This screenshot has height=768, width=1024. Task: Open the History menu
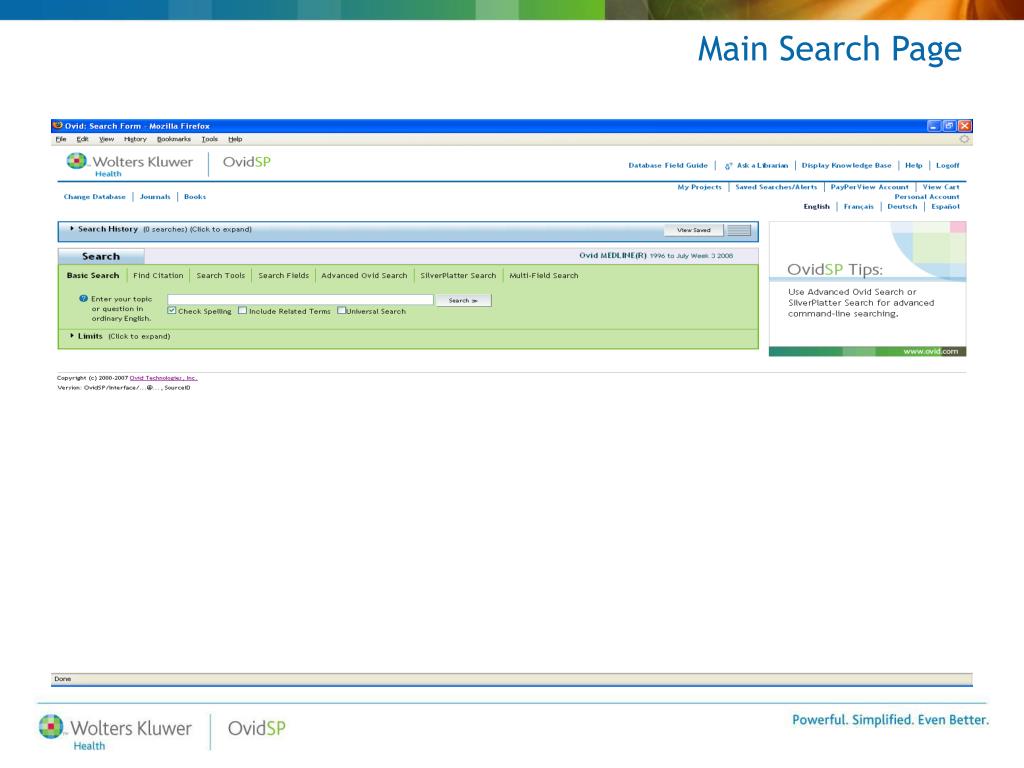pos(135,139)
